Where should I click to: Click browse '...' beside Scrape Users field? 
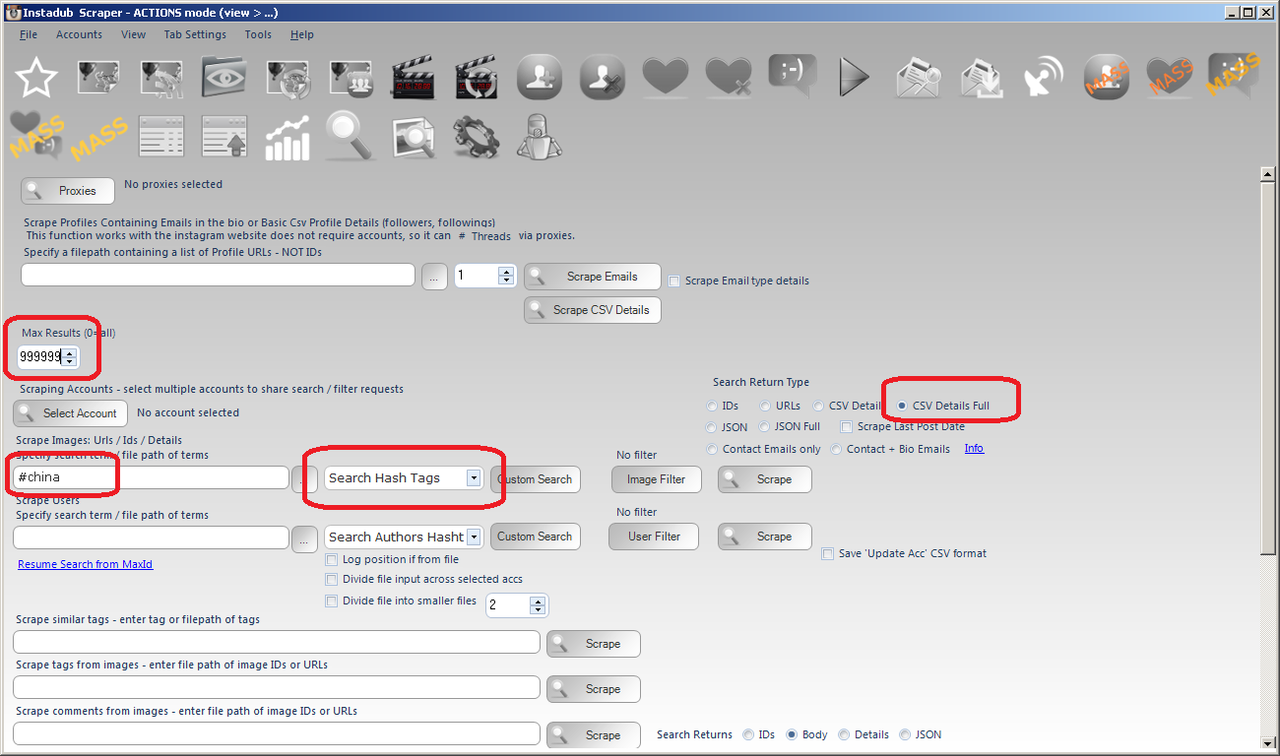(x=305, y=539)
